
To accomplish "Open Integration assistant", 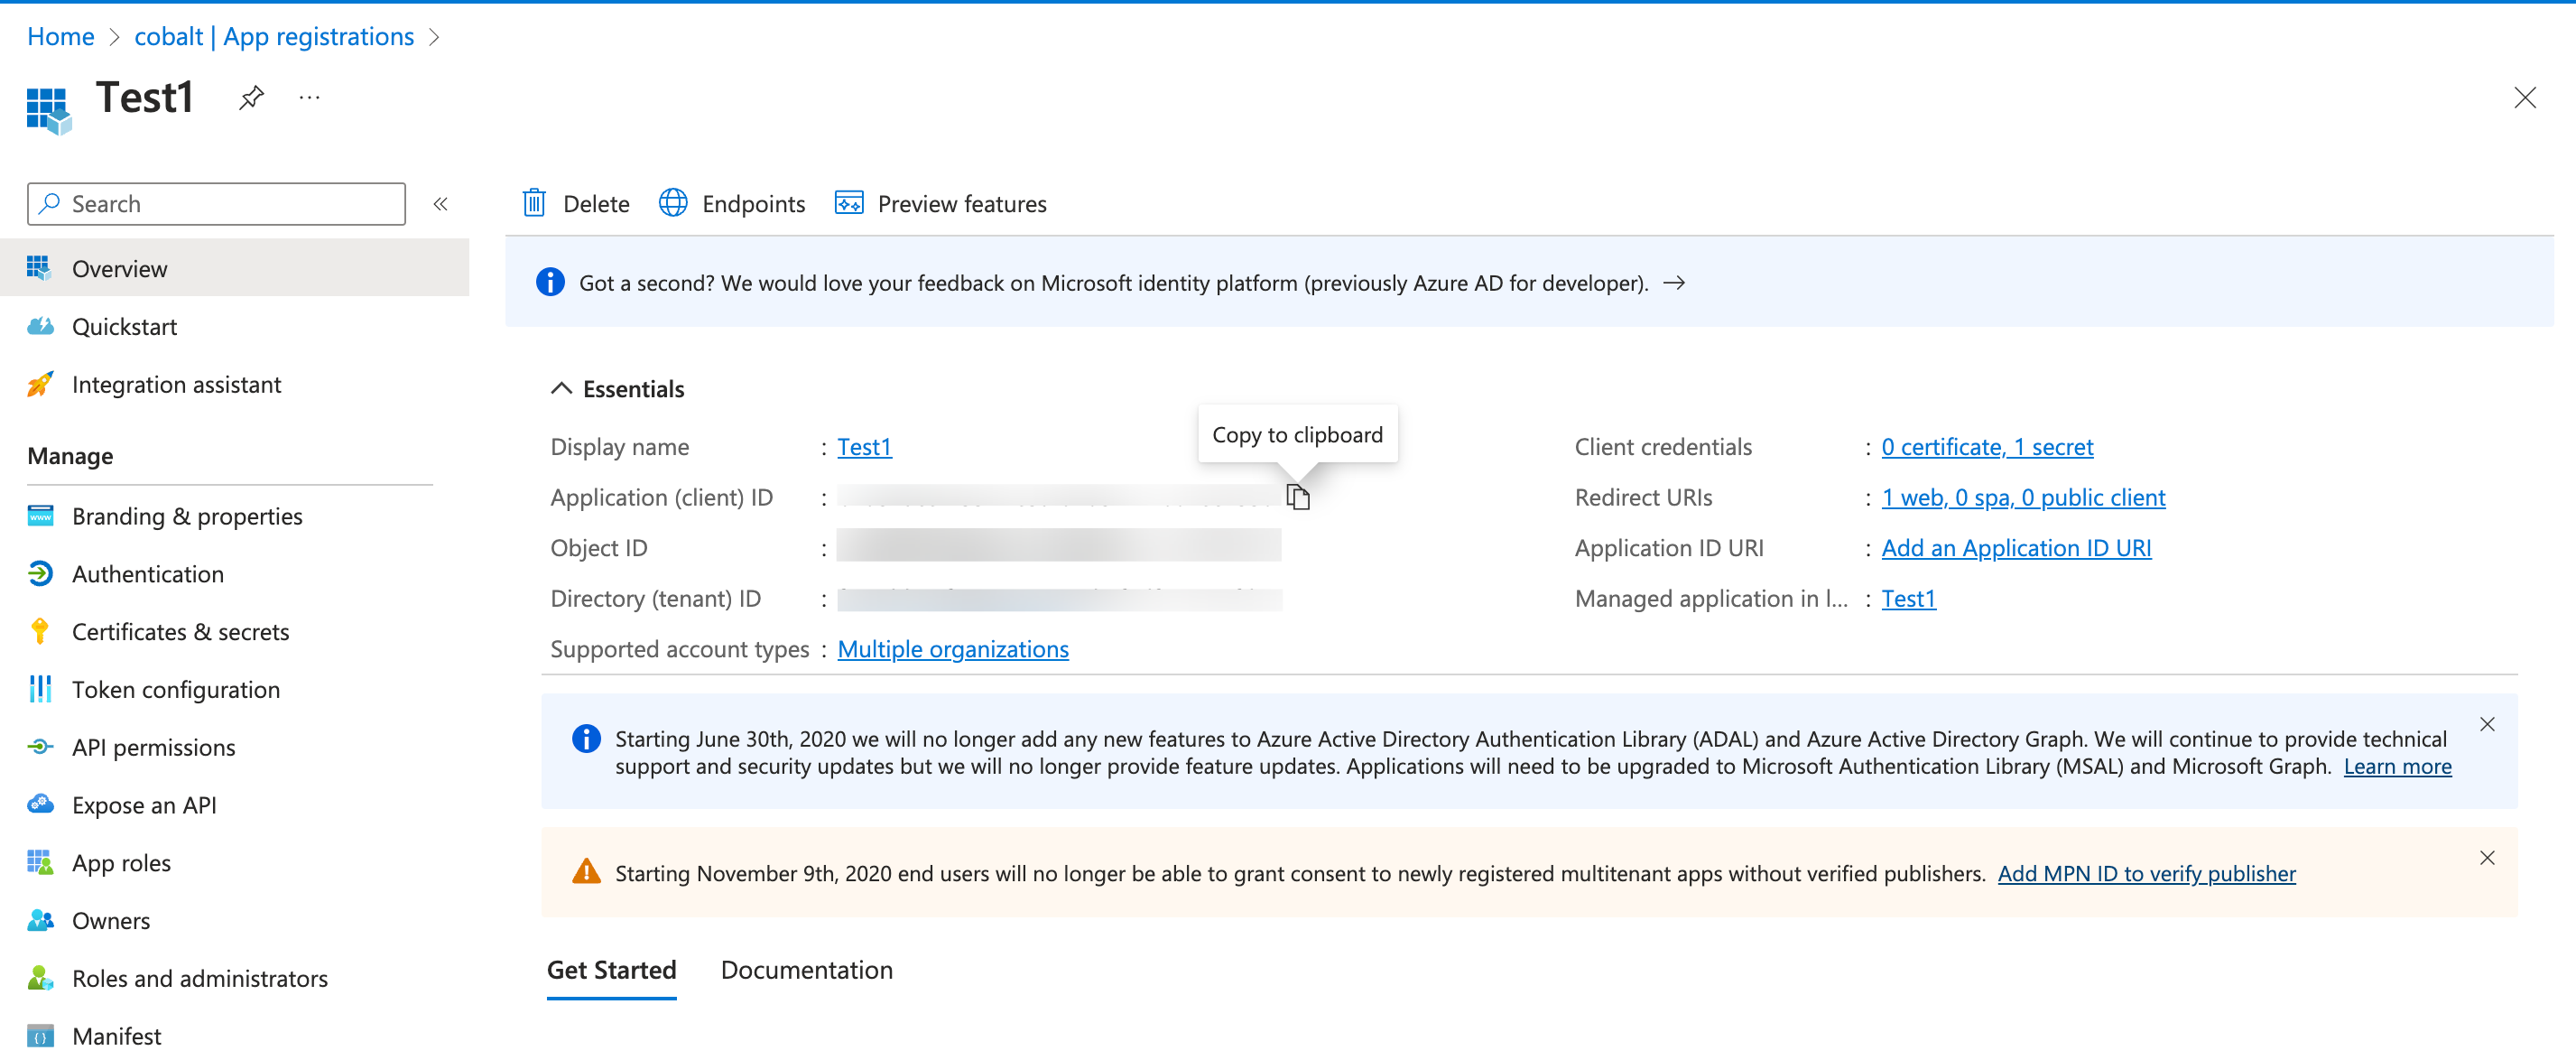I will 176,384.
